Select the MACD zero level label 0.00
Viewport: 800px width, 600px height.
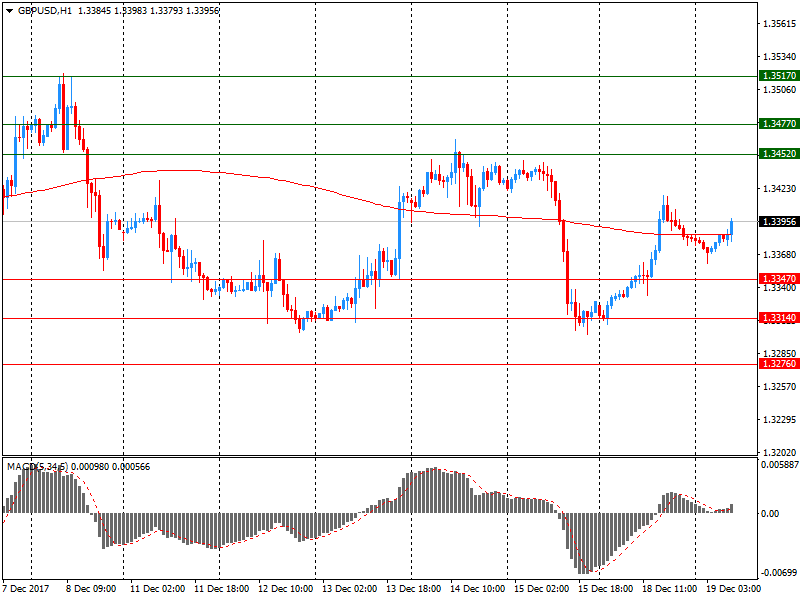[769, 514]
